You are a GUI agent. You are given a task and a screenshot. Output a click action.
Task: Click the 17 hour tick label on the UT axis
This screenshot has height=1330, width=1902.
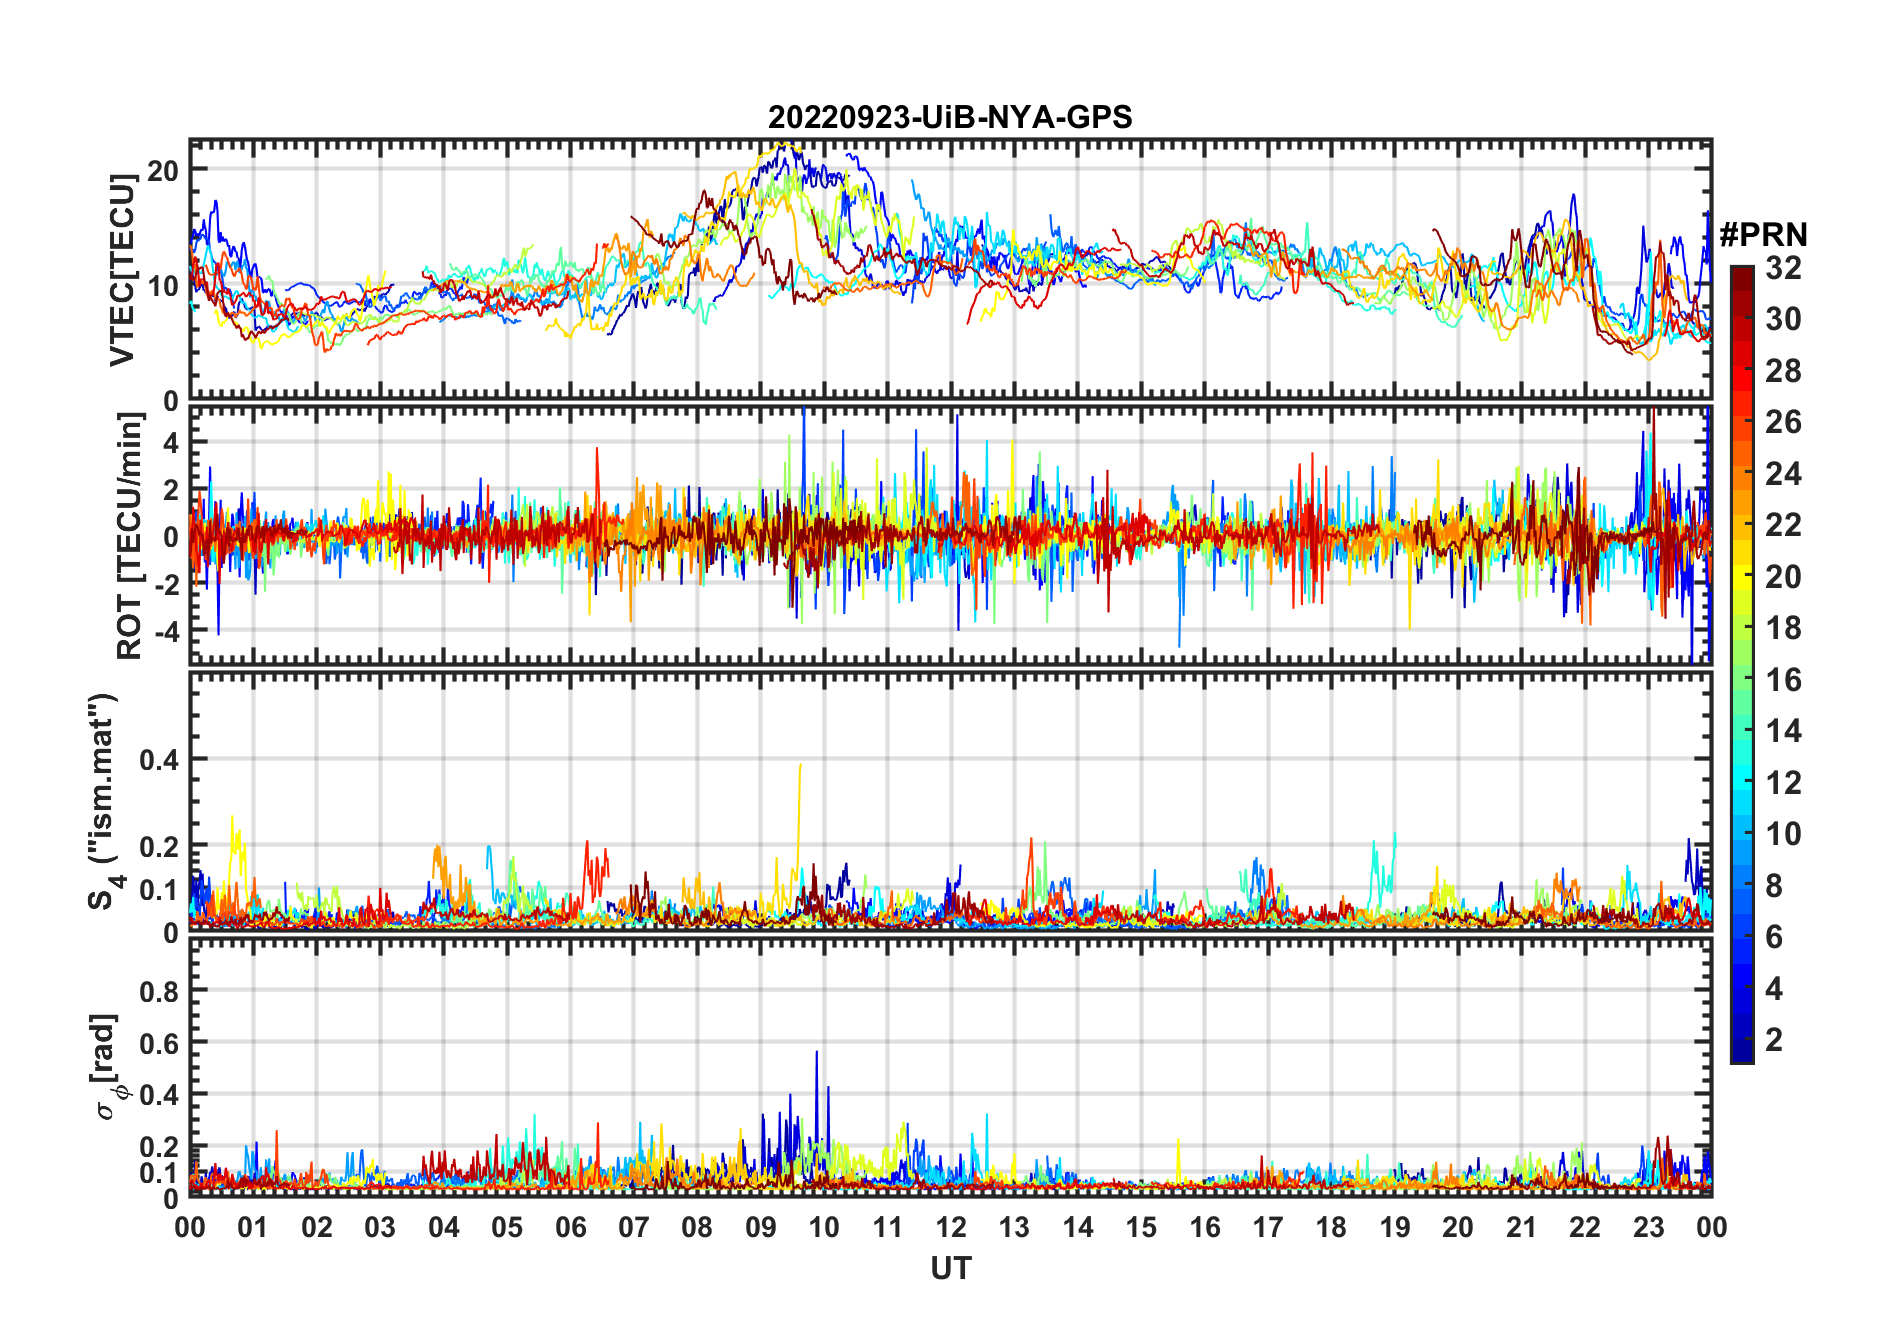point(1268,1228)
